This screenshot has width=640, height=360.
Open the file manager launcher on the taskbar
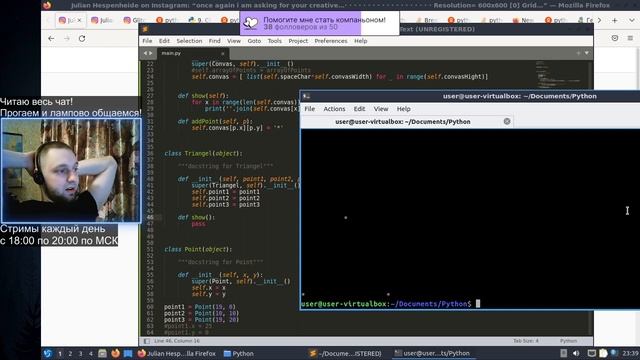coord(102,353)
